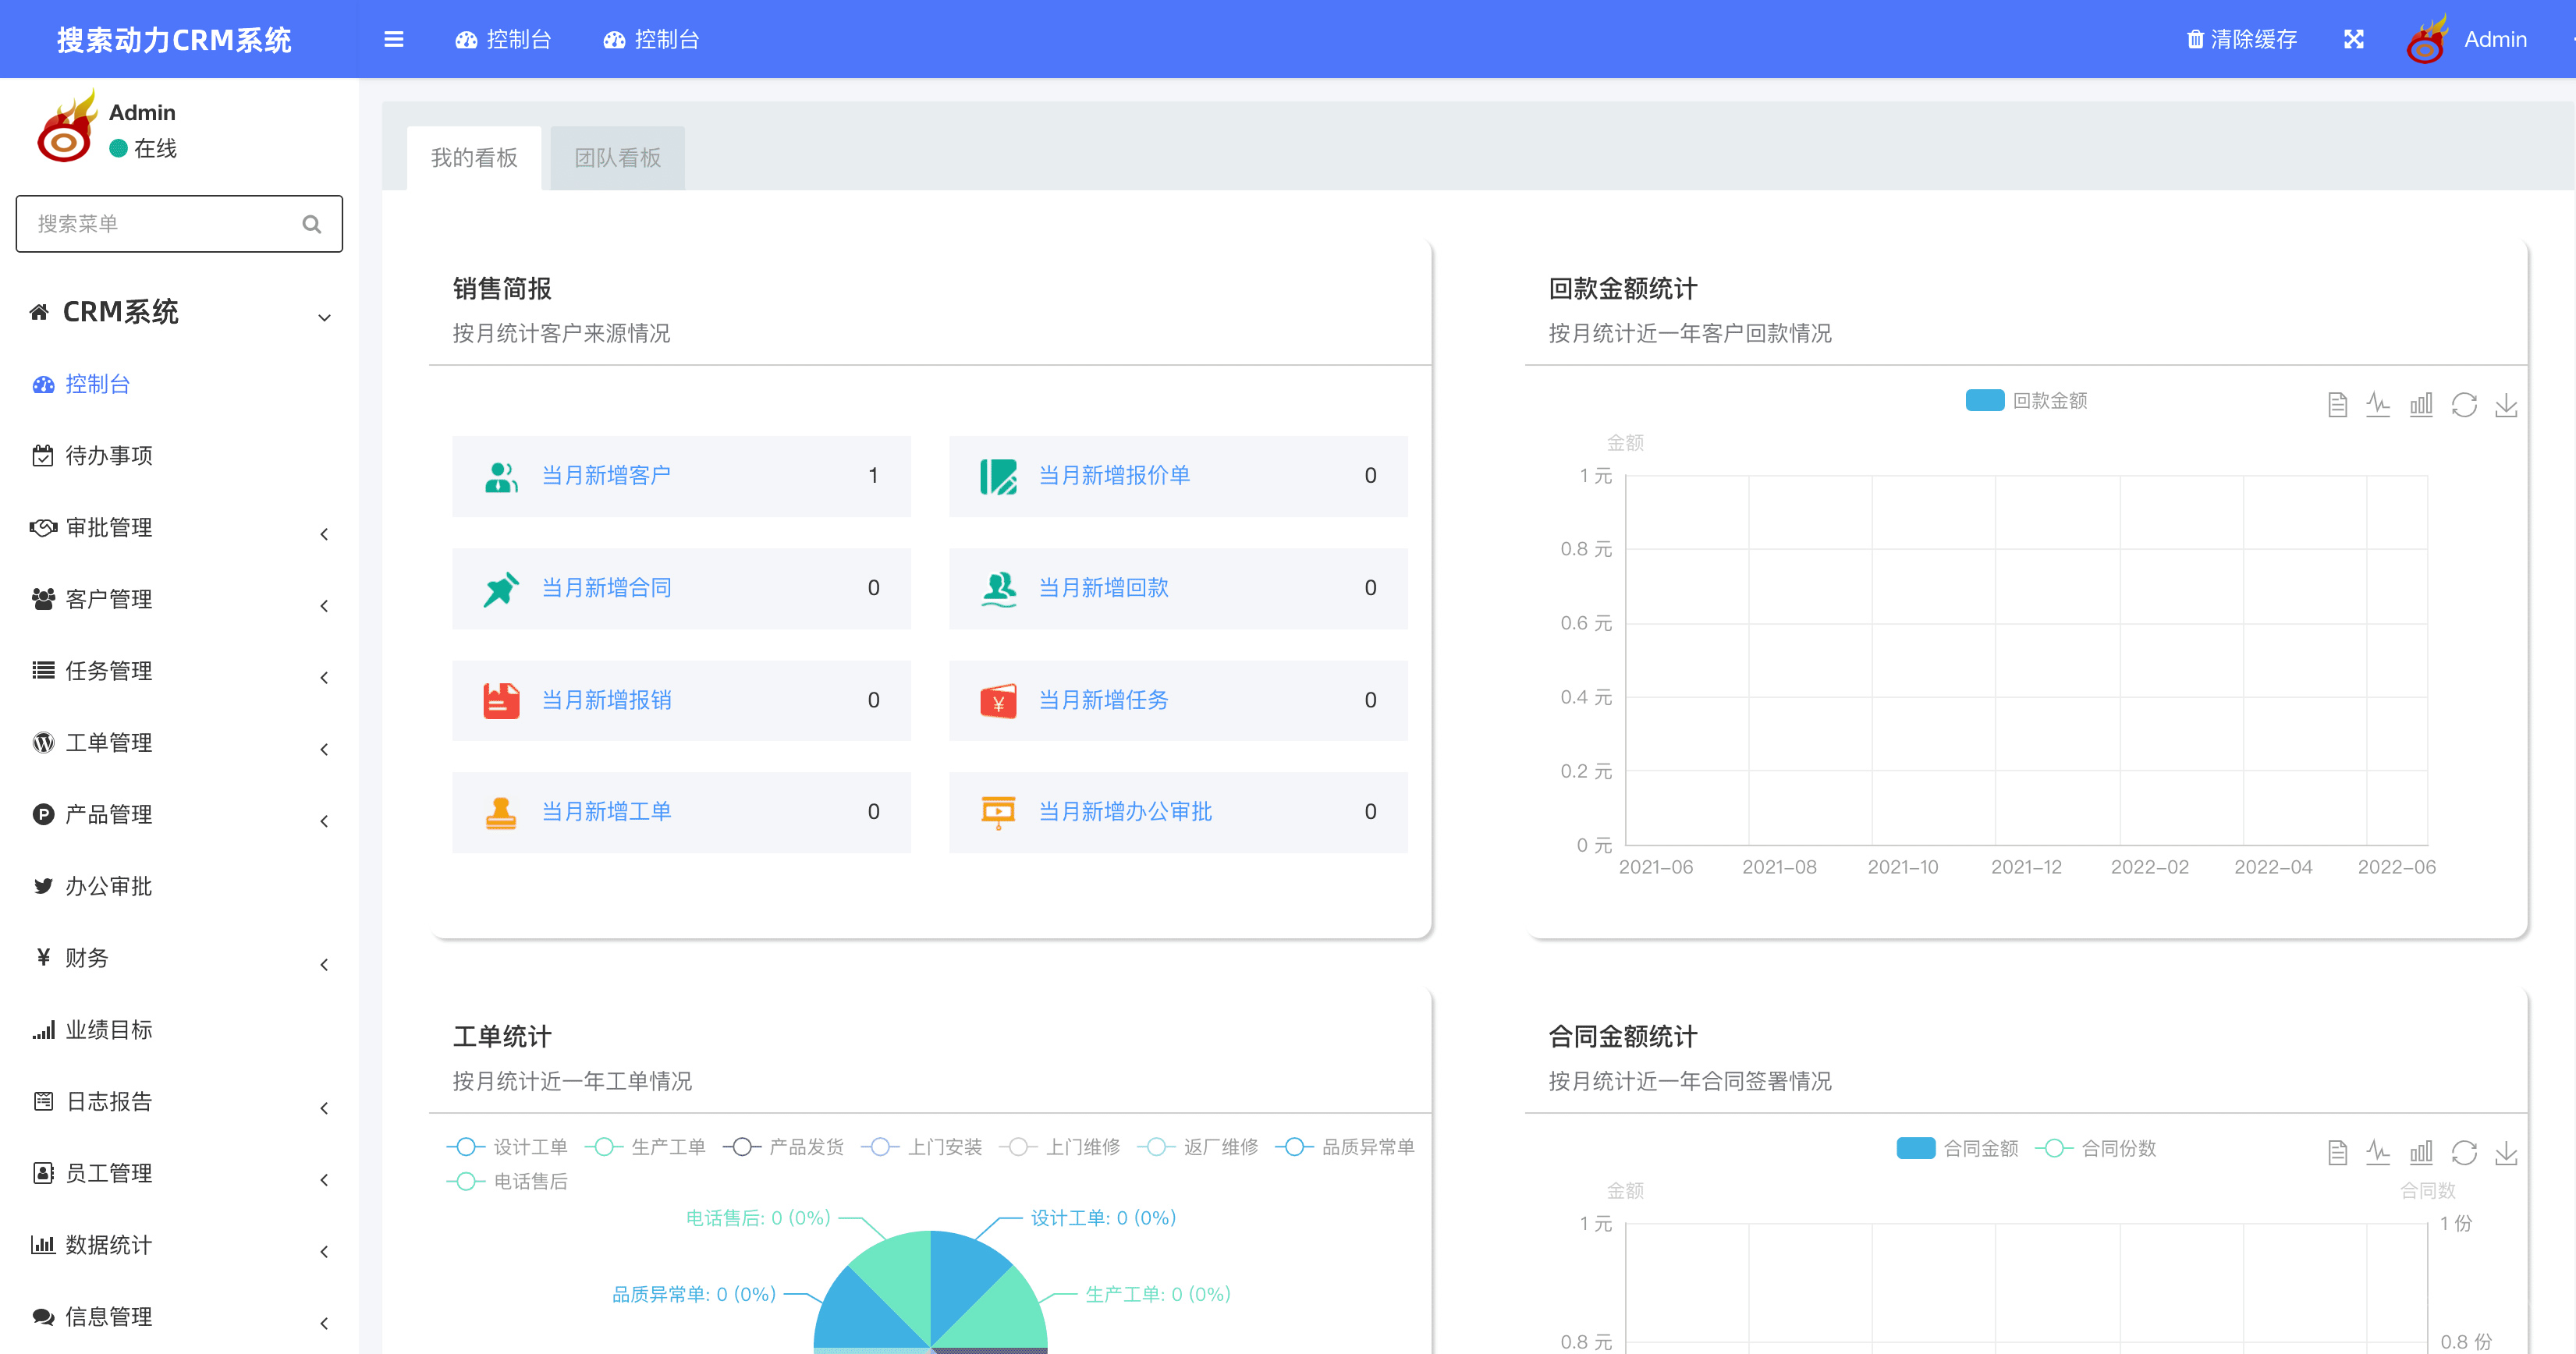Click the 当月新增报销 red document icon
Image resolution: width=2576 pixels, height=1354 pixels.
coord(501,700)
